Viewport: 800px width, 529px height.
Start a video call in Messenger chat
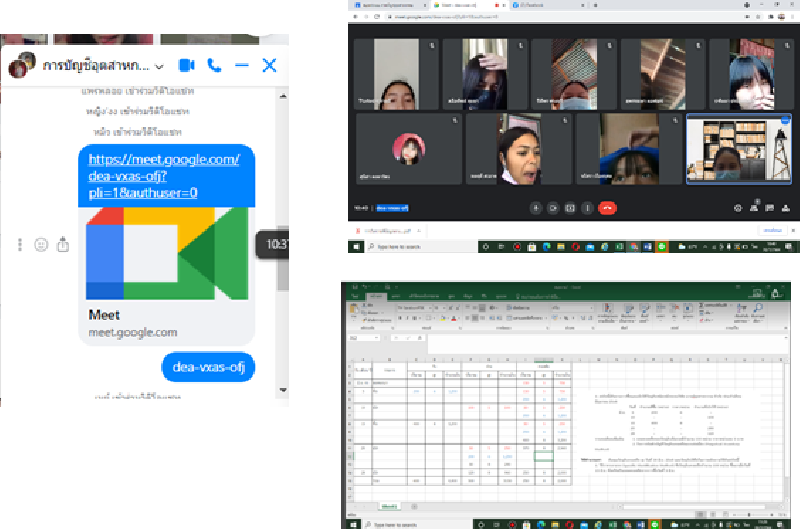tap(186, 65)
